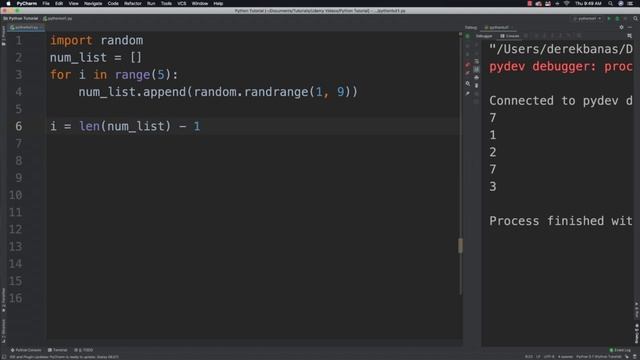Click the Wi-Fi status icon
Image resolution: width=640 pixels, height=360 pixels.
point(567,3)
